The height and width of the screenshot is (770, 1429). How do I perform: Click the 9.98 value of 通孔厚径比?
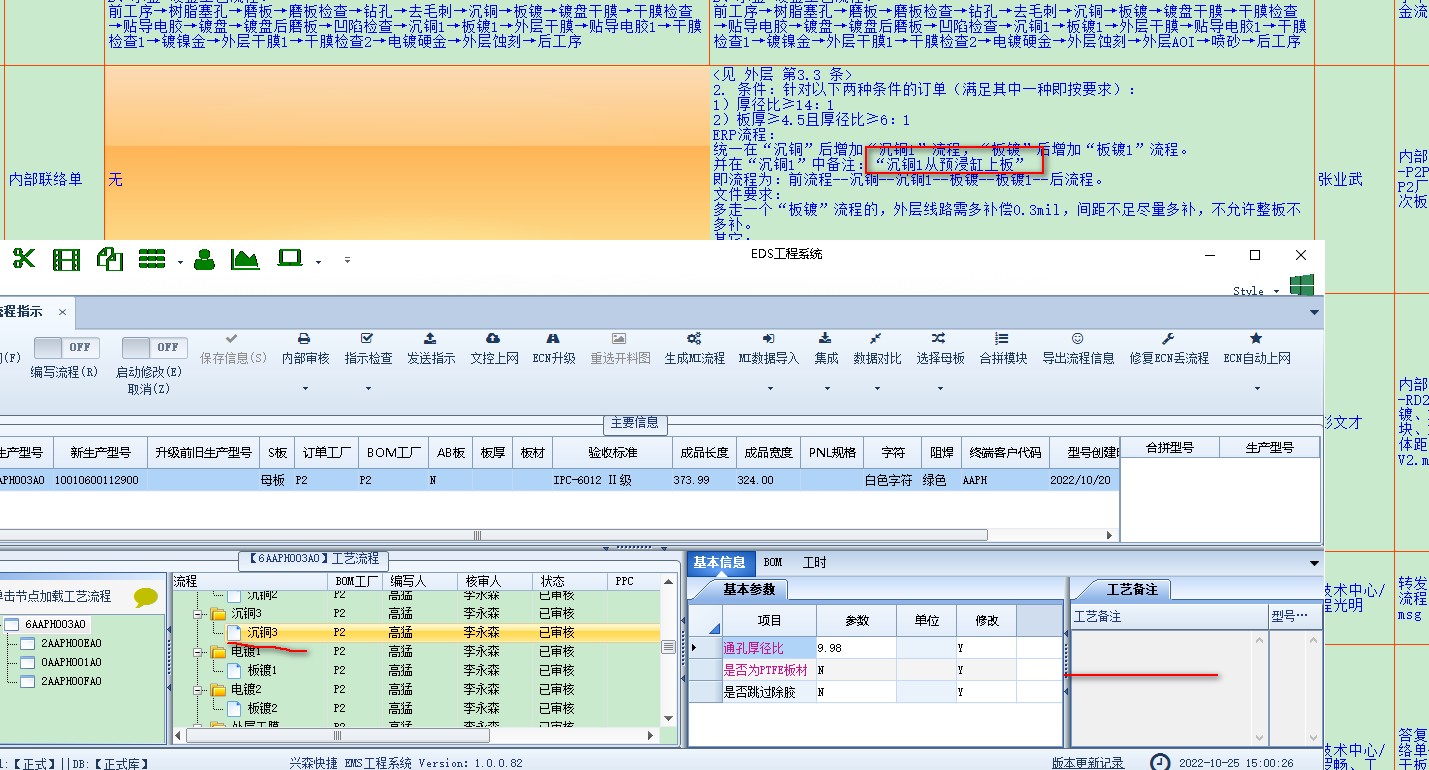tap(856, 649)
